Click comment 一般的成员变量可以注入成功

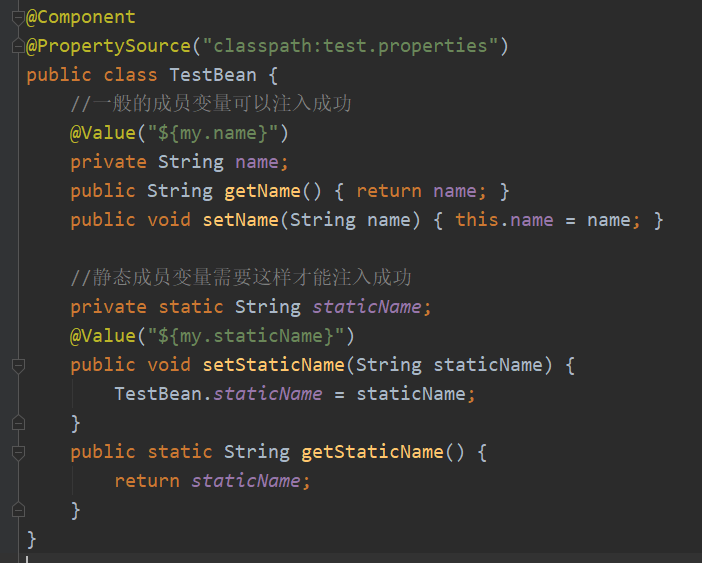pos(211,104)
